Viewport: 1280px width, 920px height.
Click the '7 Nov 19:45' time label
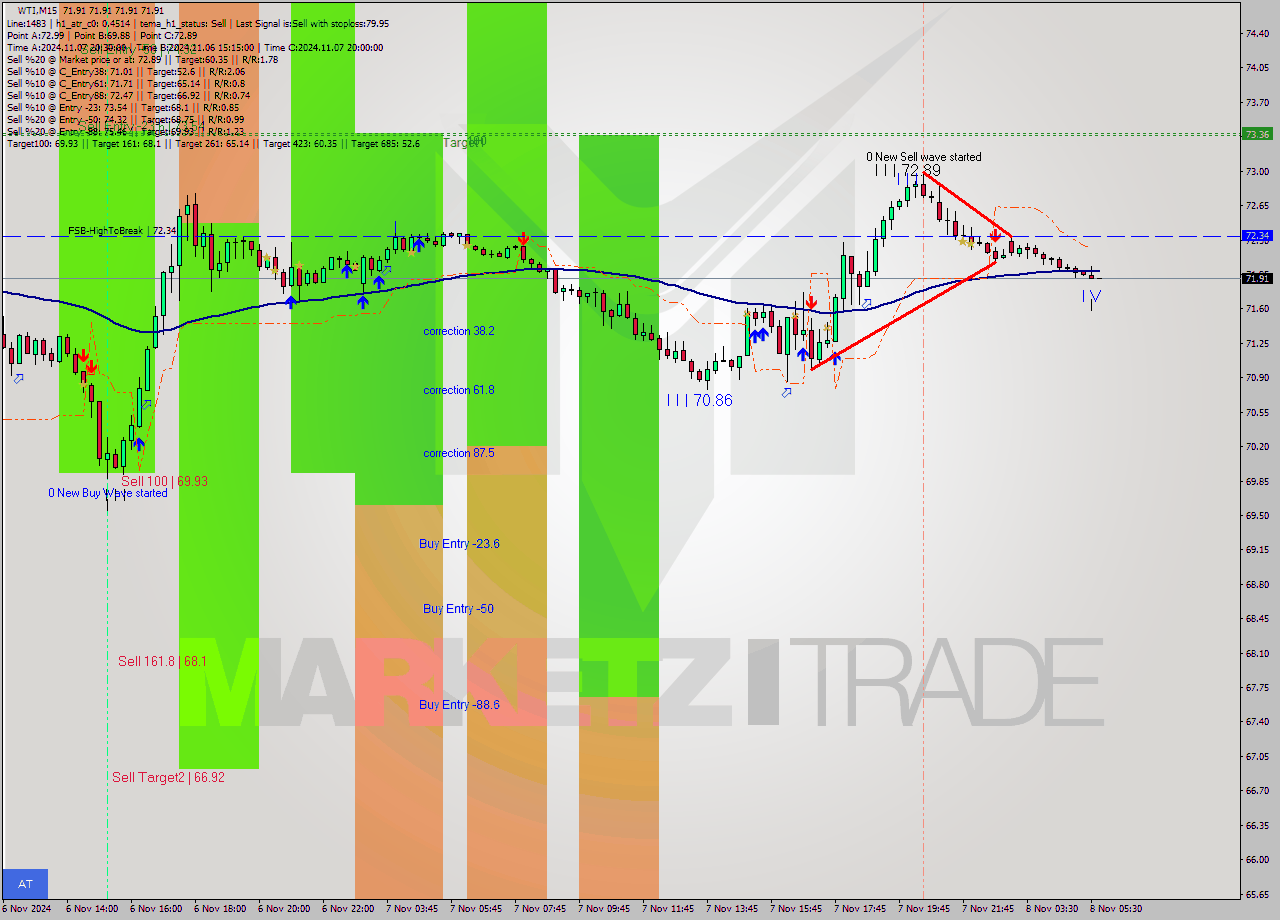(x=924, y=909)
